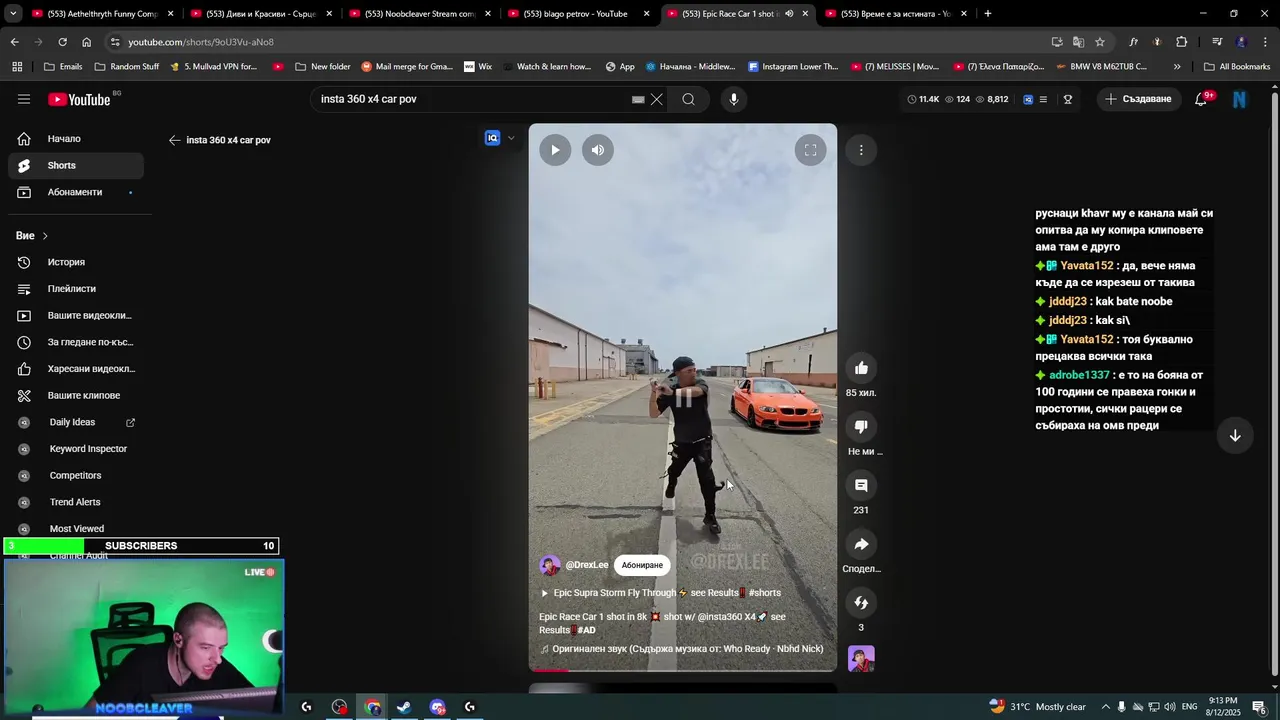Screen dimensions: 1280x720
Task: Open Trend Alerts in sidebar
Action: pos(76,502)
